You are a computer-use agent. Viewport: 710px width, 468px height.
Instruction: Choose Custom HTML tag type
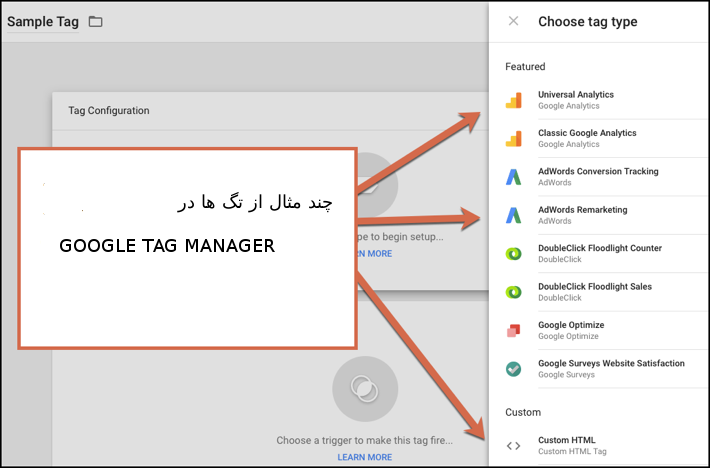599,446
